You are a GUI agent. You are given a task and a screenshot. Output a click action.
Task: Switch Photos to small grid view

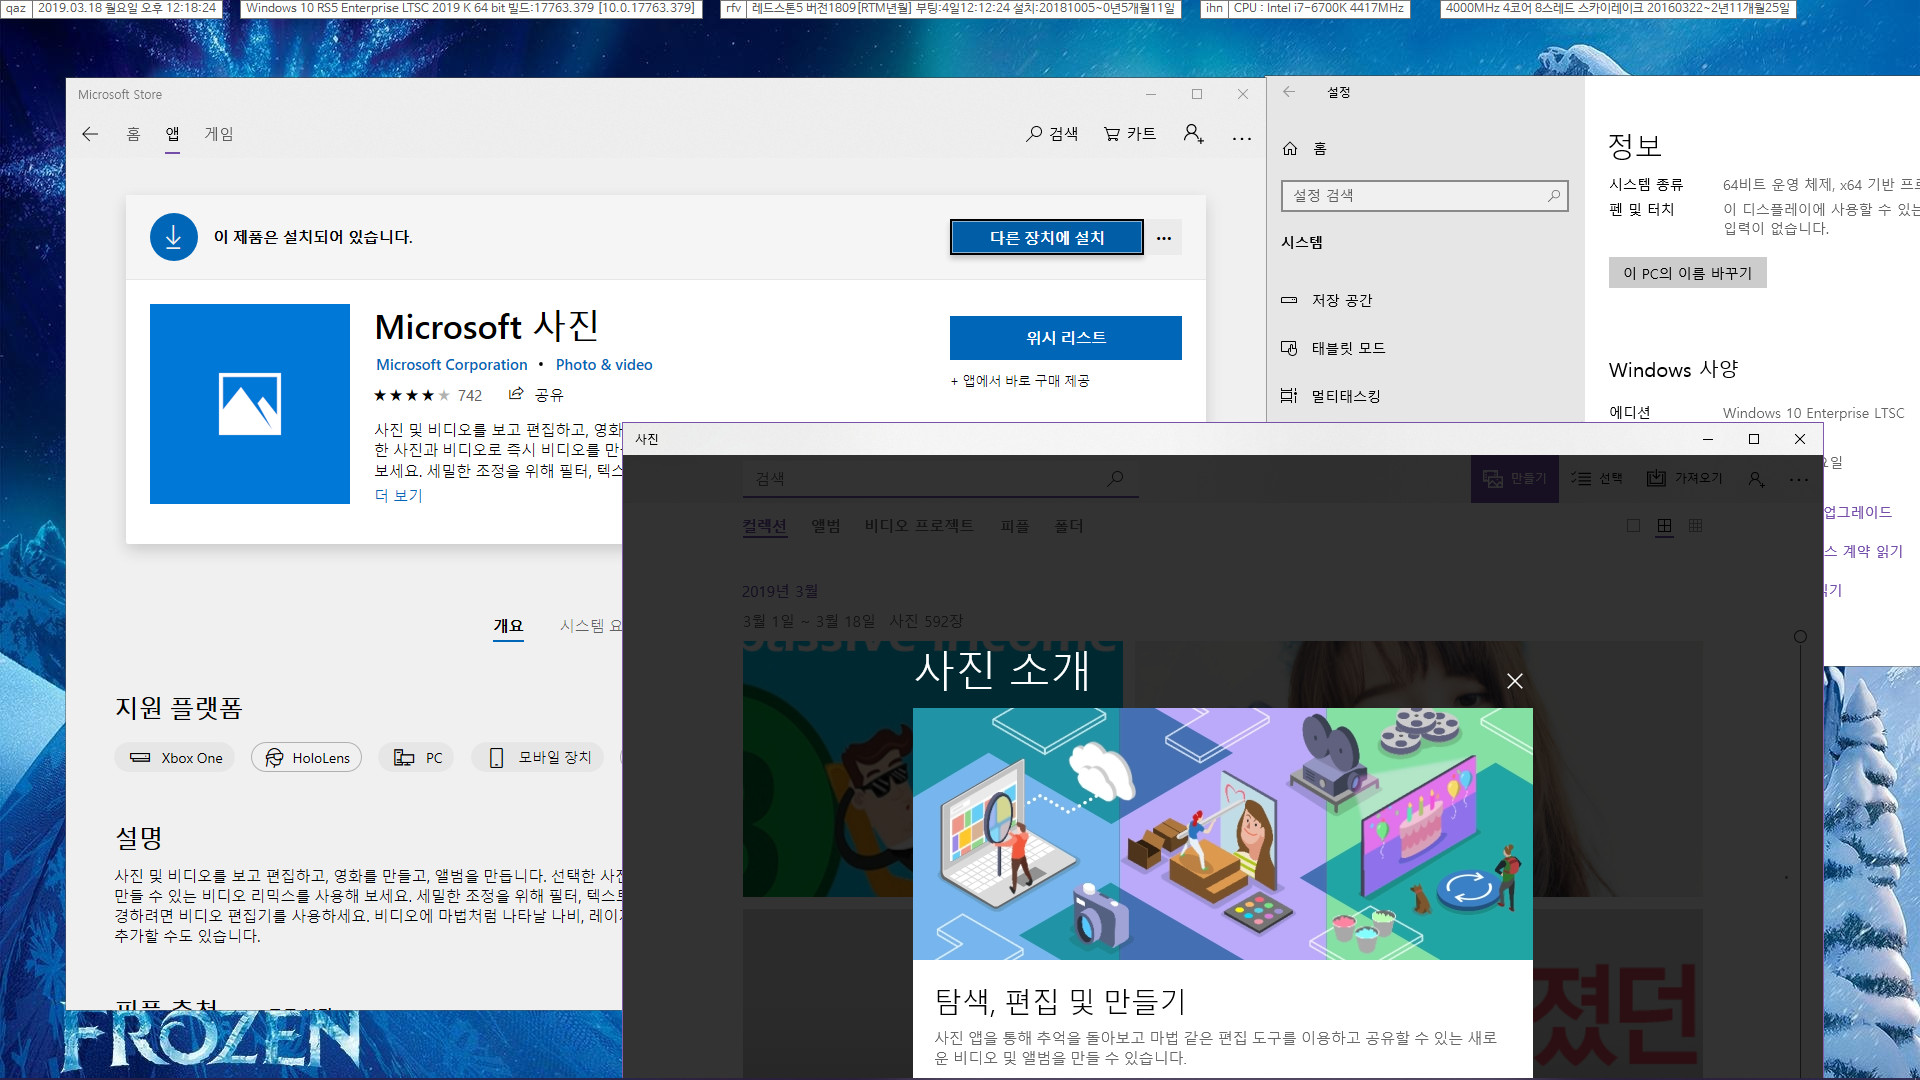[x=1695, y=526]
